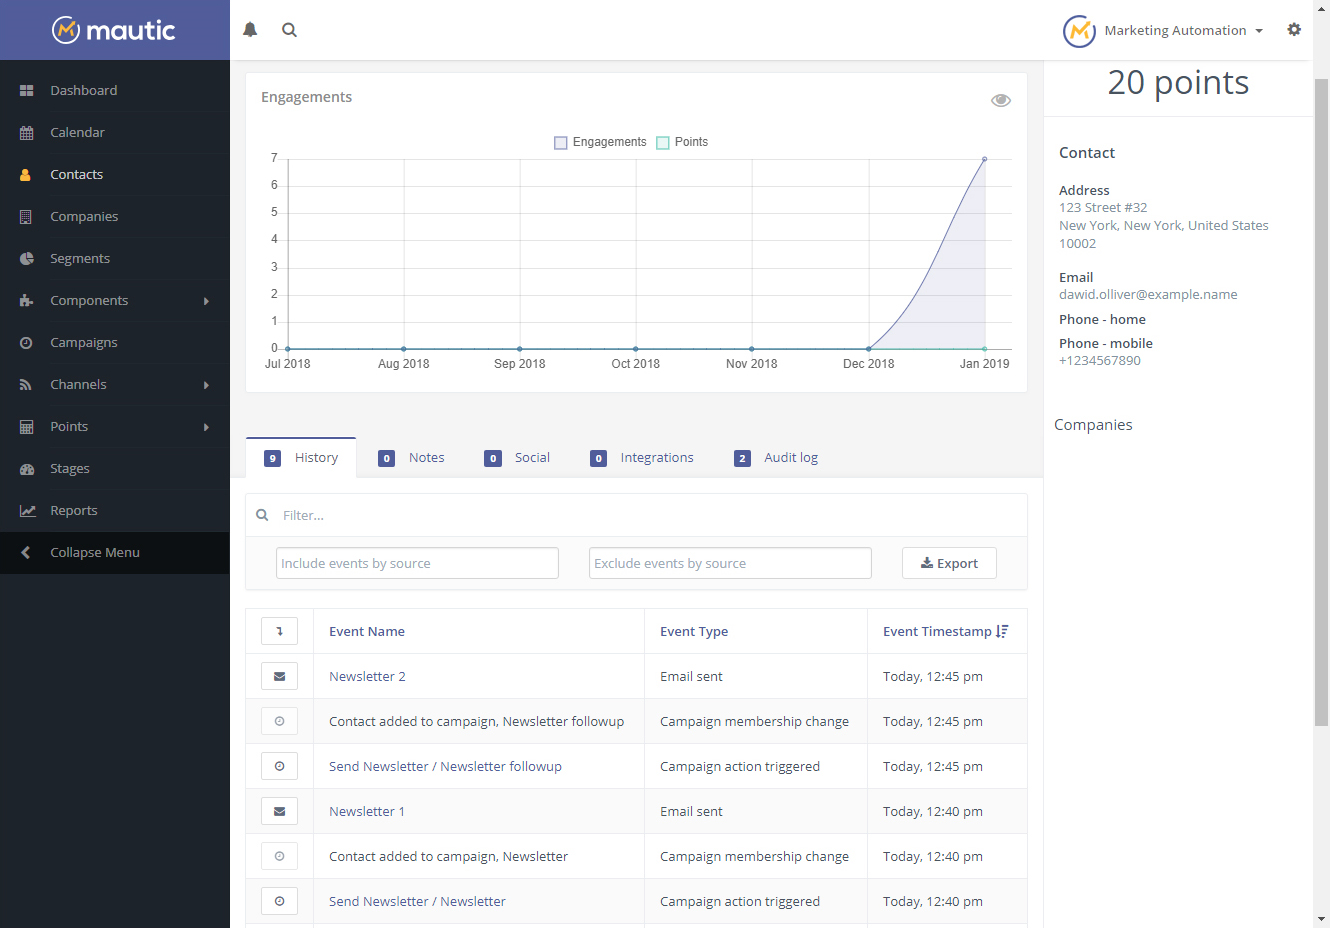This screenshot has height=928, width=1330.
Task: Toggle Engagements series in chart legend
Action: pyautogui.click(x=601, y=142)
